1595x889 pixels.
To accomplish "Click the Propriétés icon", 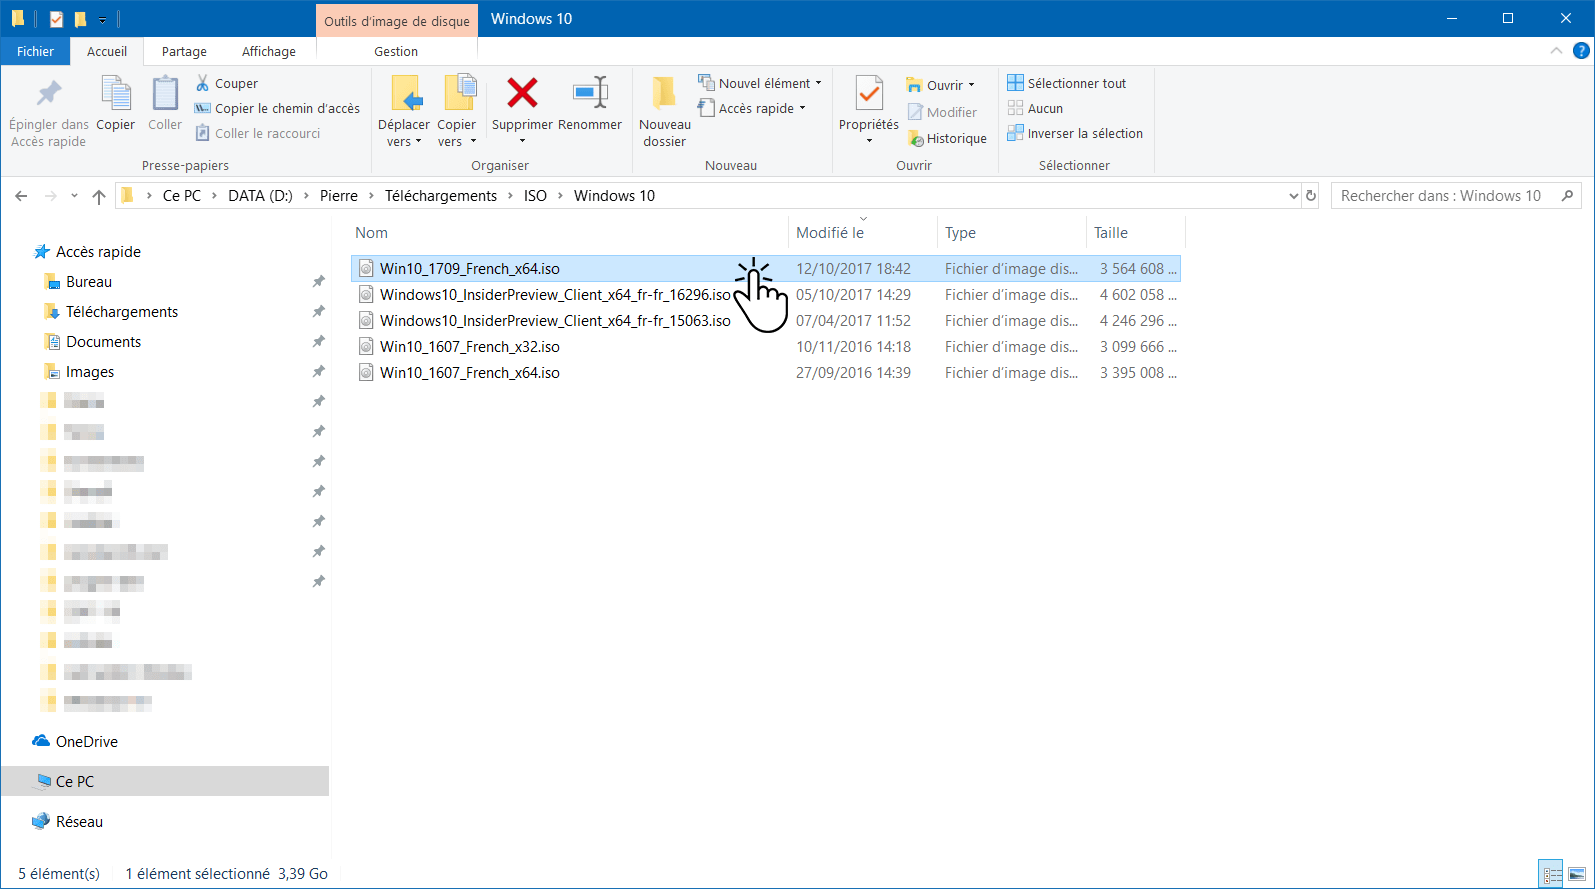I will [869, 93].
